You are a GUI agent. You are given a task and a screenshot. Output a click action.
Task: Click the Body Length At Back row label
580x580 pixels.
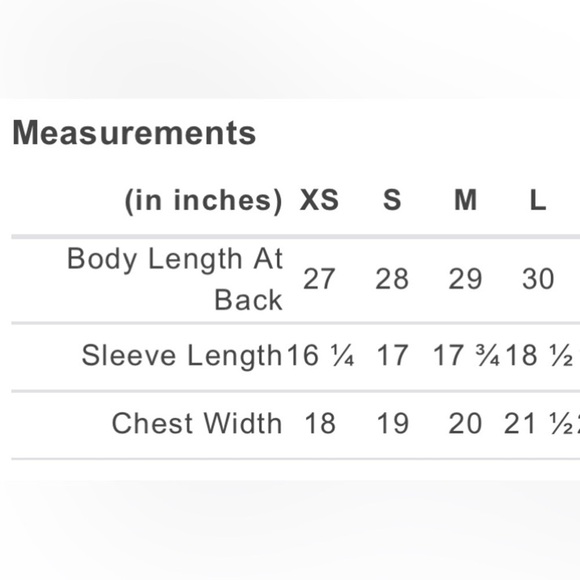pos(175,279)
